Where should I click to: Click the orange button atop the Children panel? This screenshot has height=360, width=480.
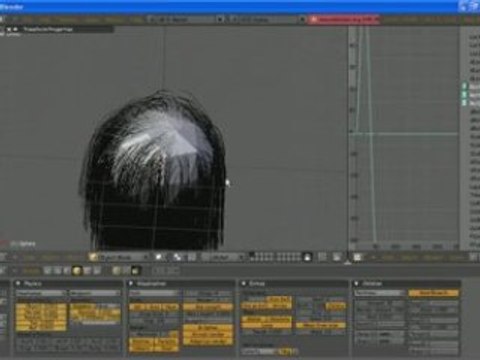tap(434, 293)
